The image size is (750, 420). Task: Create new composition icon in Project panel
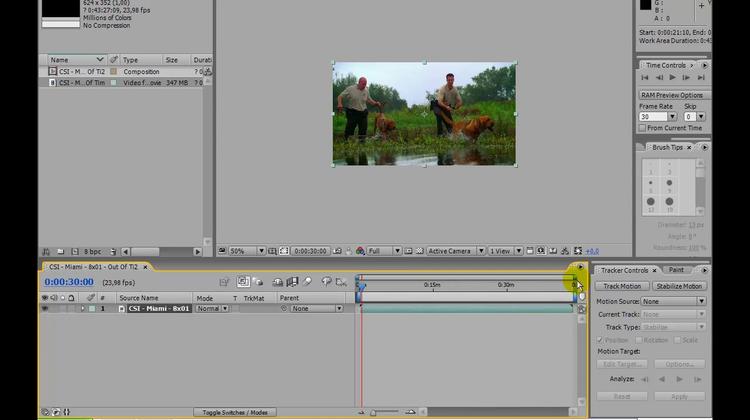click(x=75, y=251)
